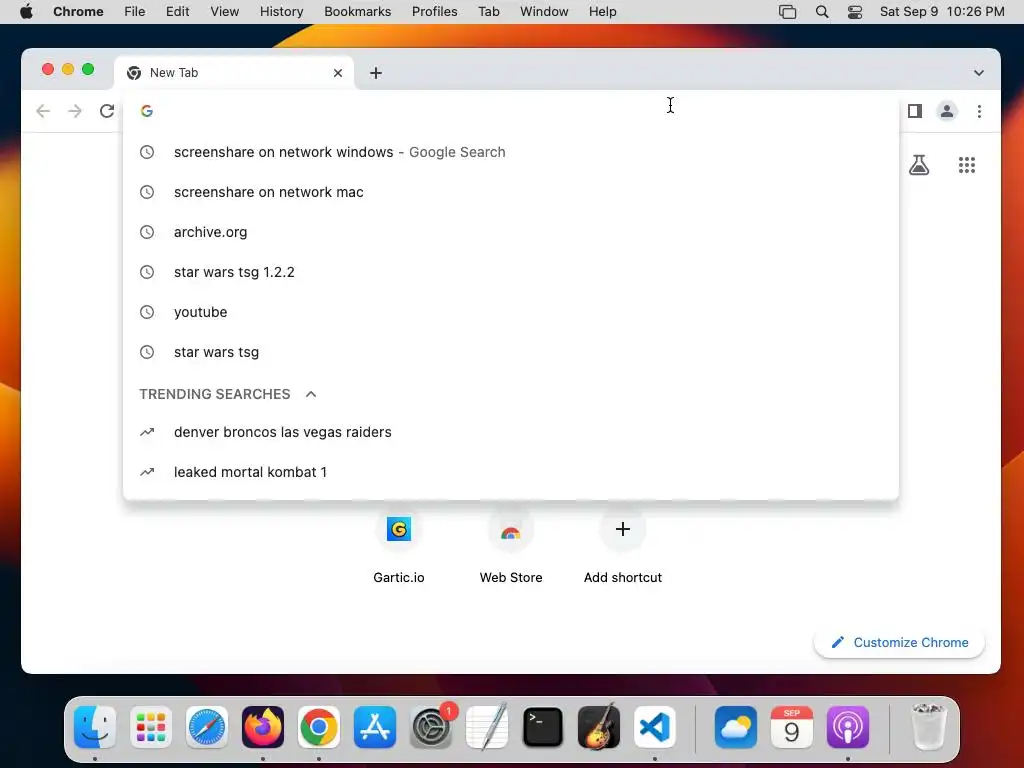Pick the star wars tsg suggestion

511,352
